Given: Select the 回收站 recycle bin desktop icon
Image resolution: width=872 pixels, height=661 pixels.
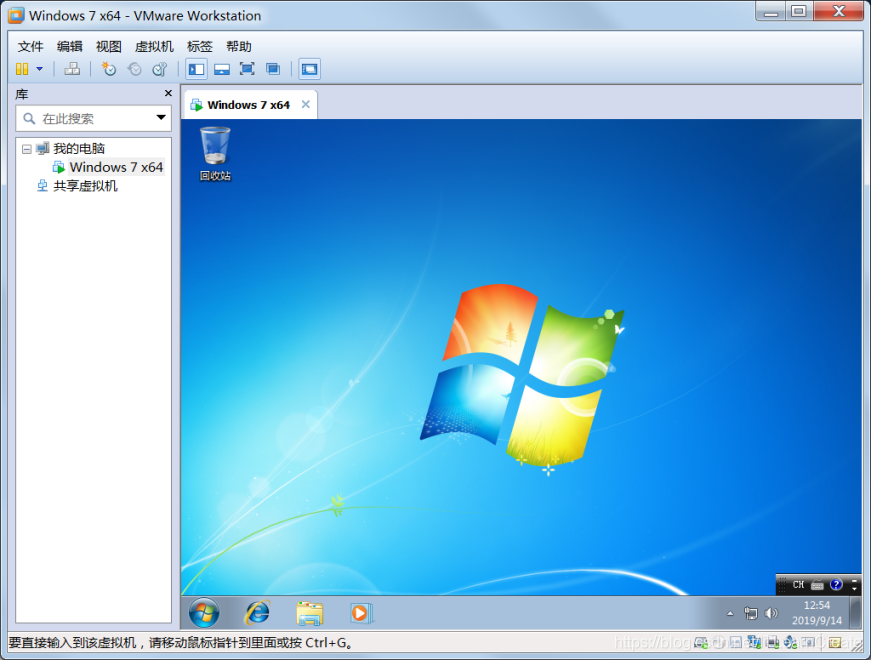Looking at the screenshot, I should pyautogui.click(x=215, y=154).
